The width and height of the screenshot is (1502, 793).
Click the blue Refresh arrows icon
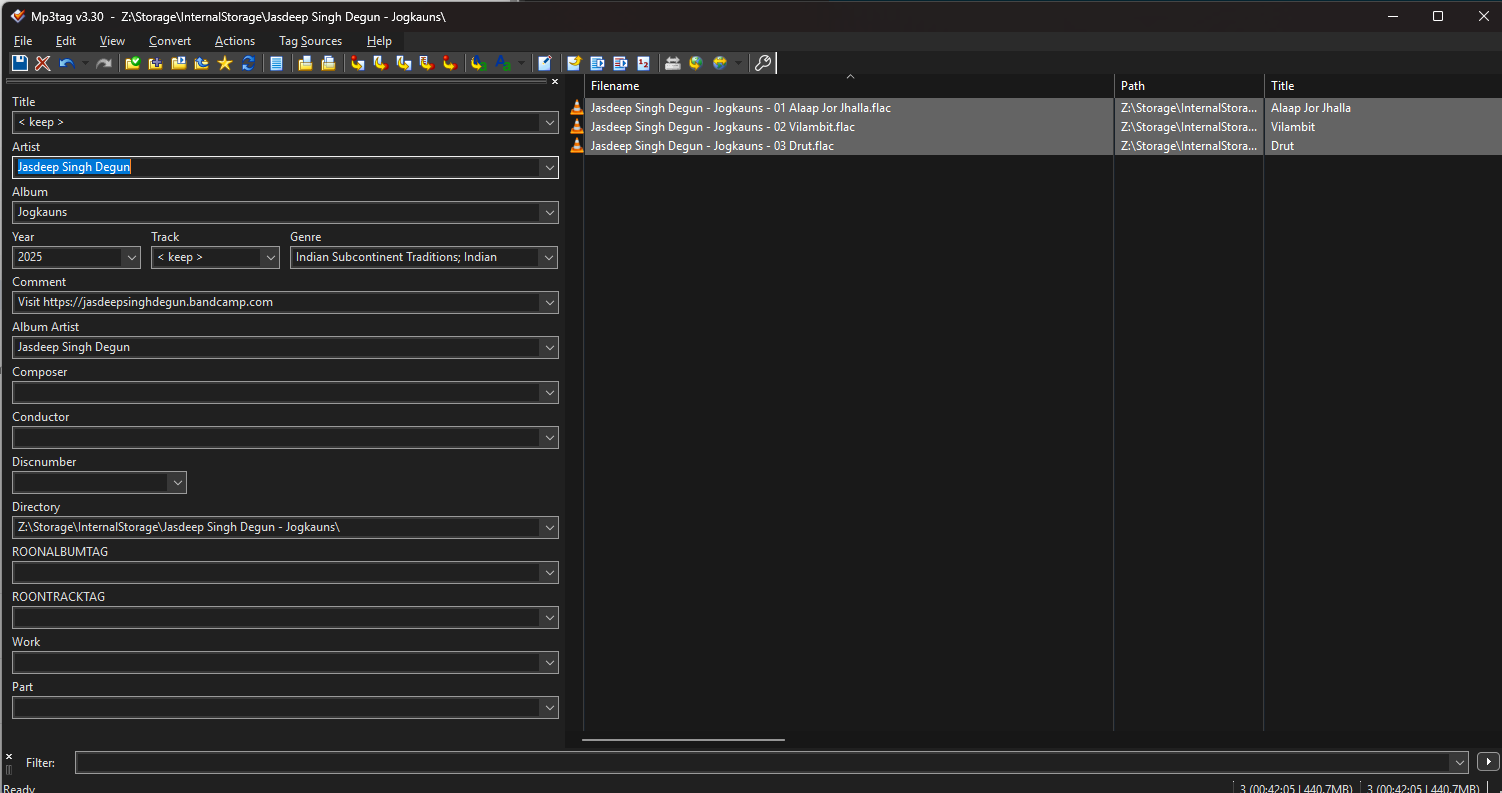[x=248, y=63]
